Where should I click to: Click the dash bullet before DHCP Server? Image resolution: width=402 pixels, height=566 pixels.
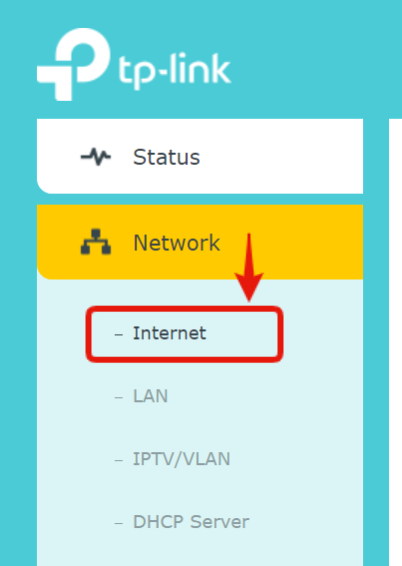[119, 523]
